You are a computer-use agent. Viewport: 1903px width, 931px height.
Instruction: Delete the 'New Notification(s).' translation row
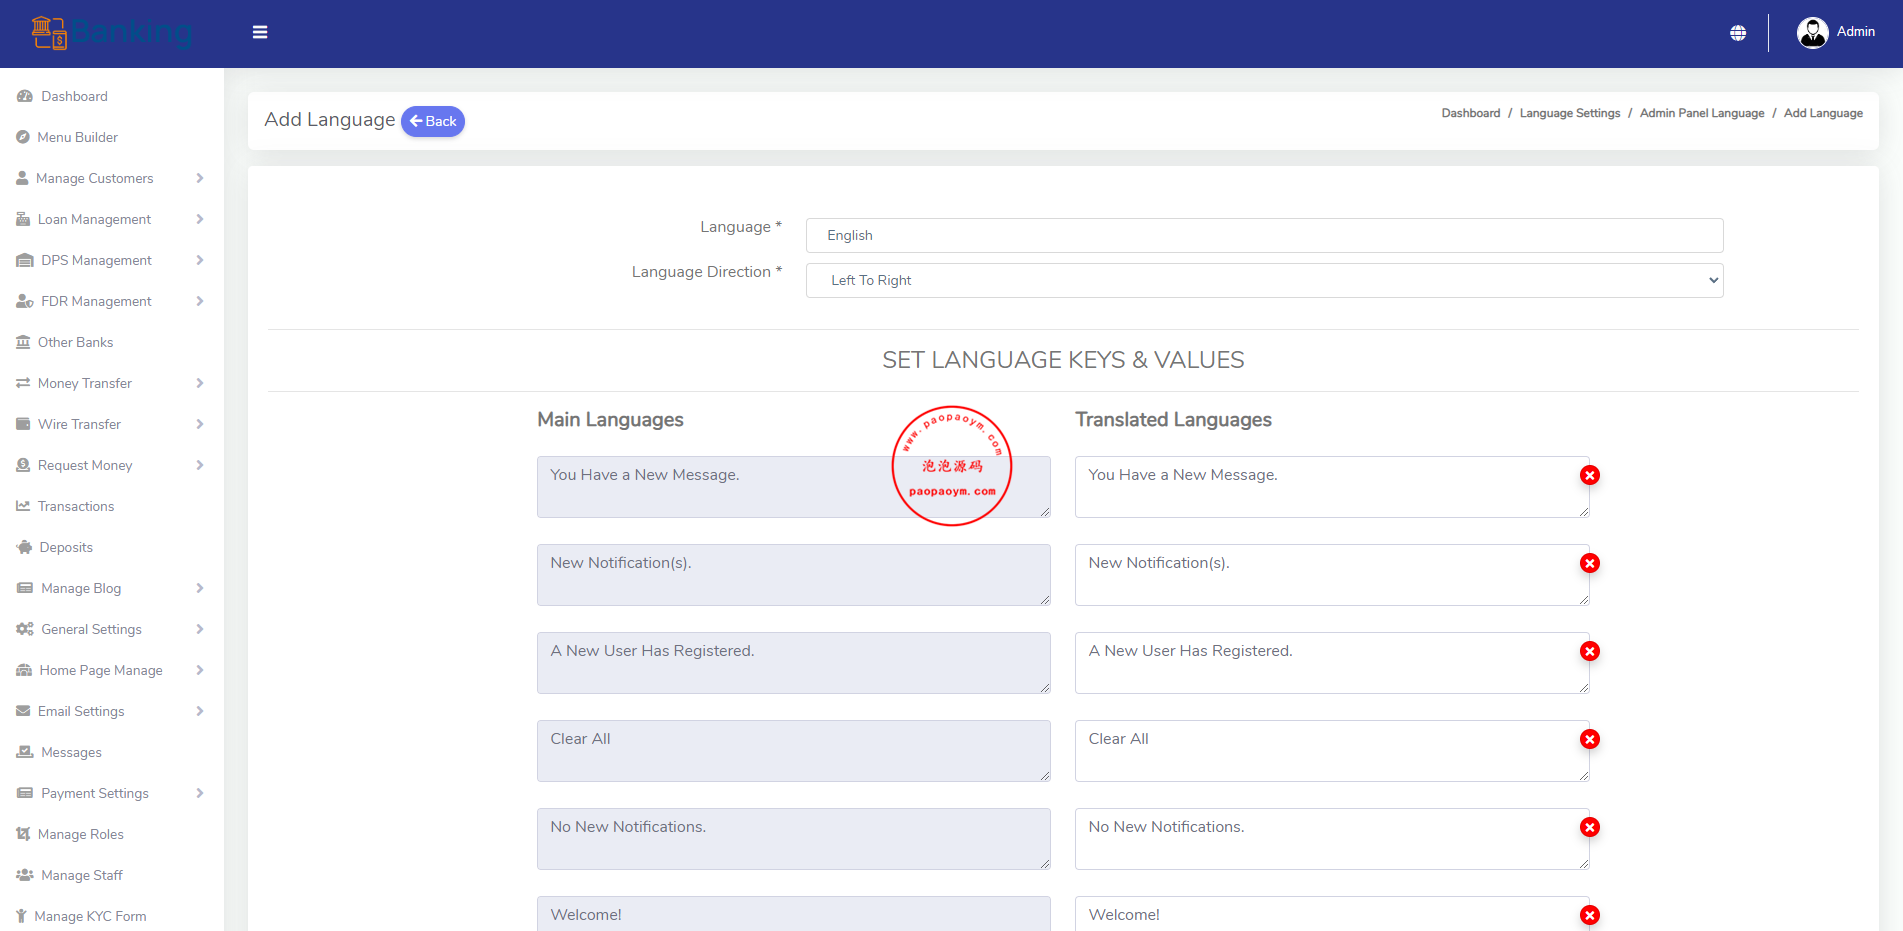[1589, 563]
